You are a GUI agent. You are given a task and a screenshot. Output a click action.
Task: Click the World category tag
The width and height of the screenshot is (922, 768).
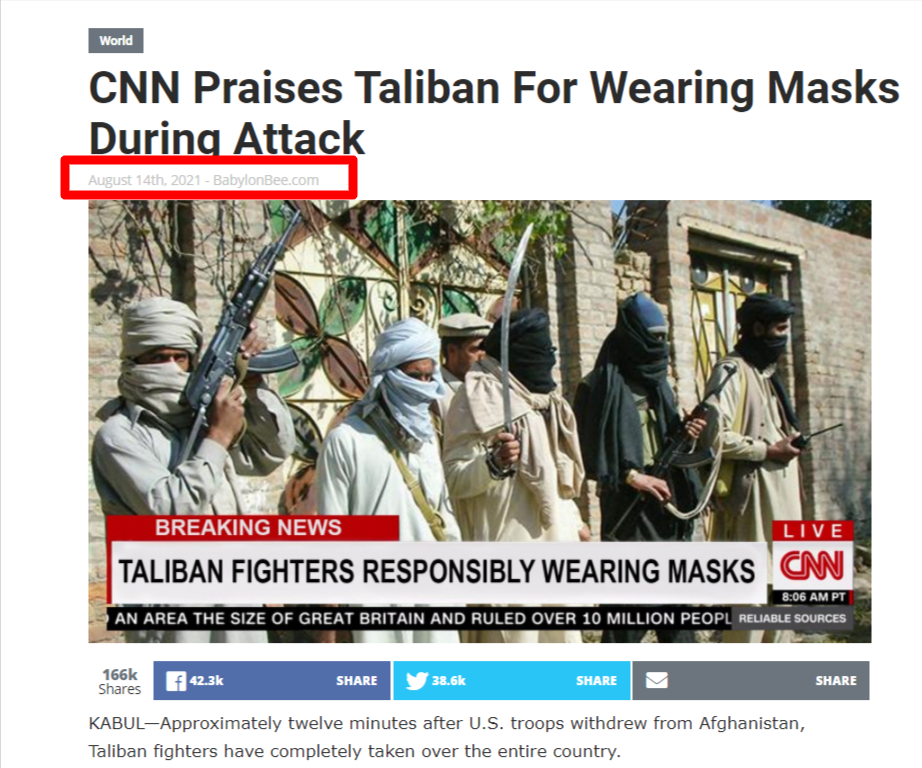[x=116, y=41]
